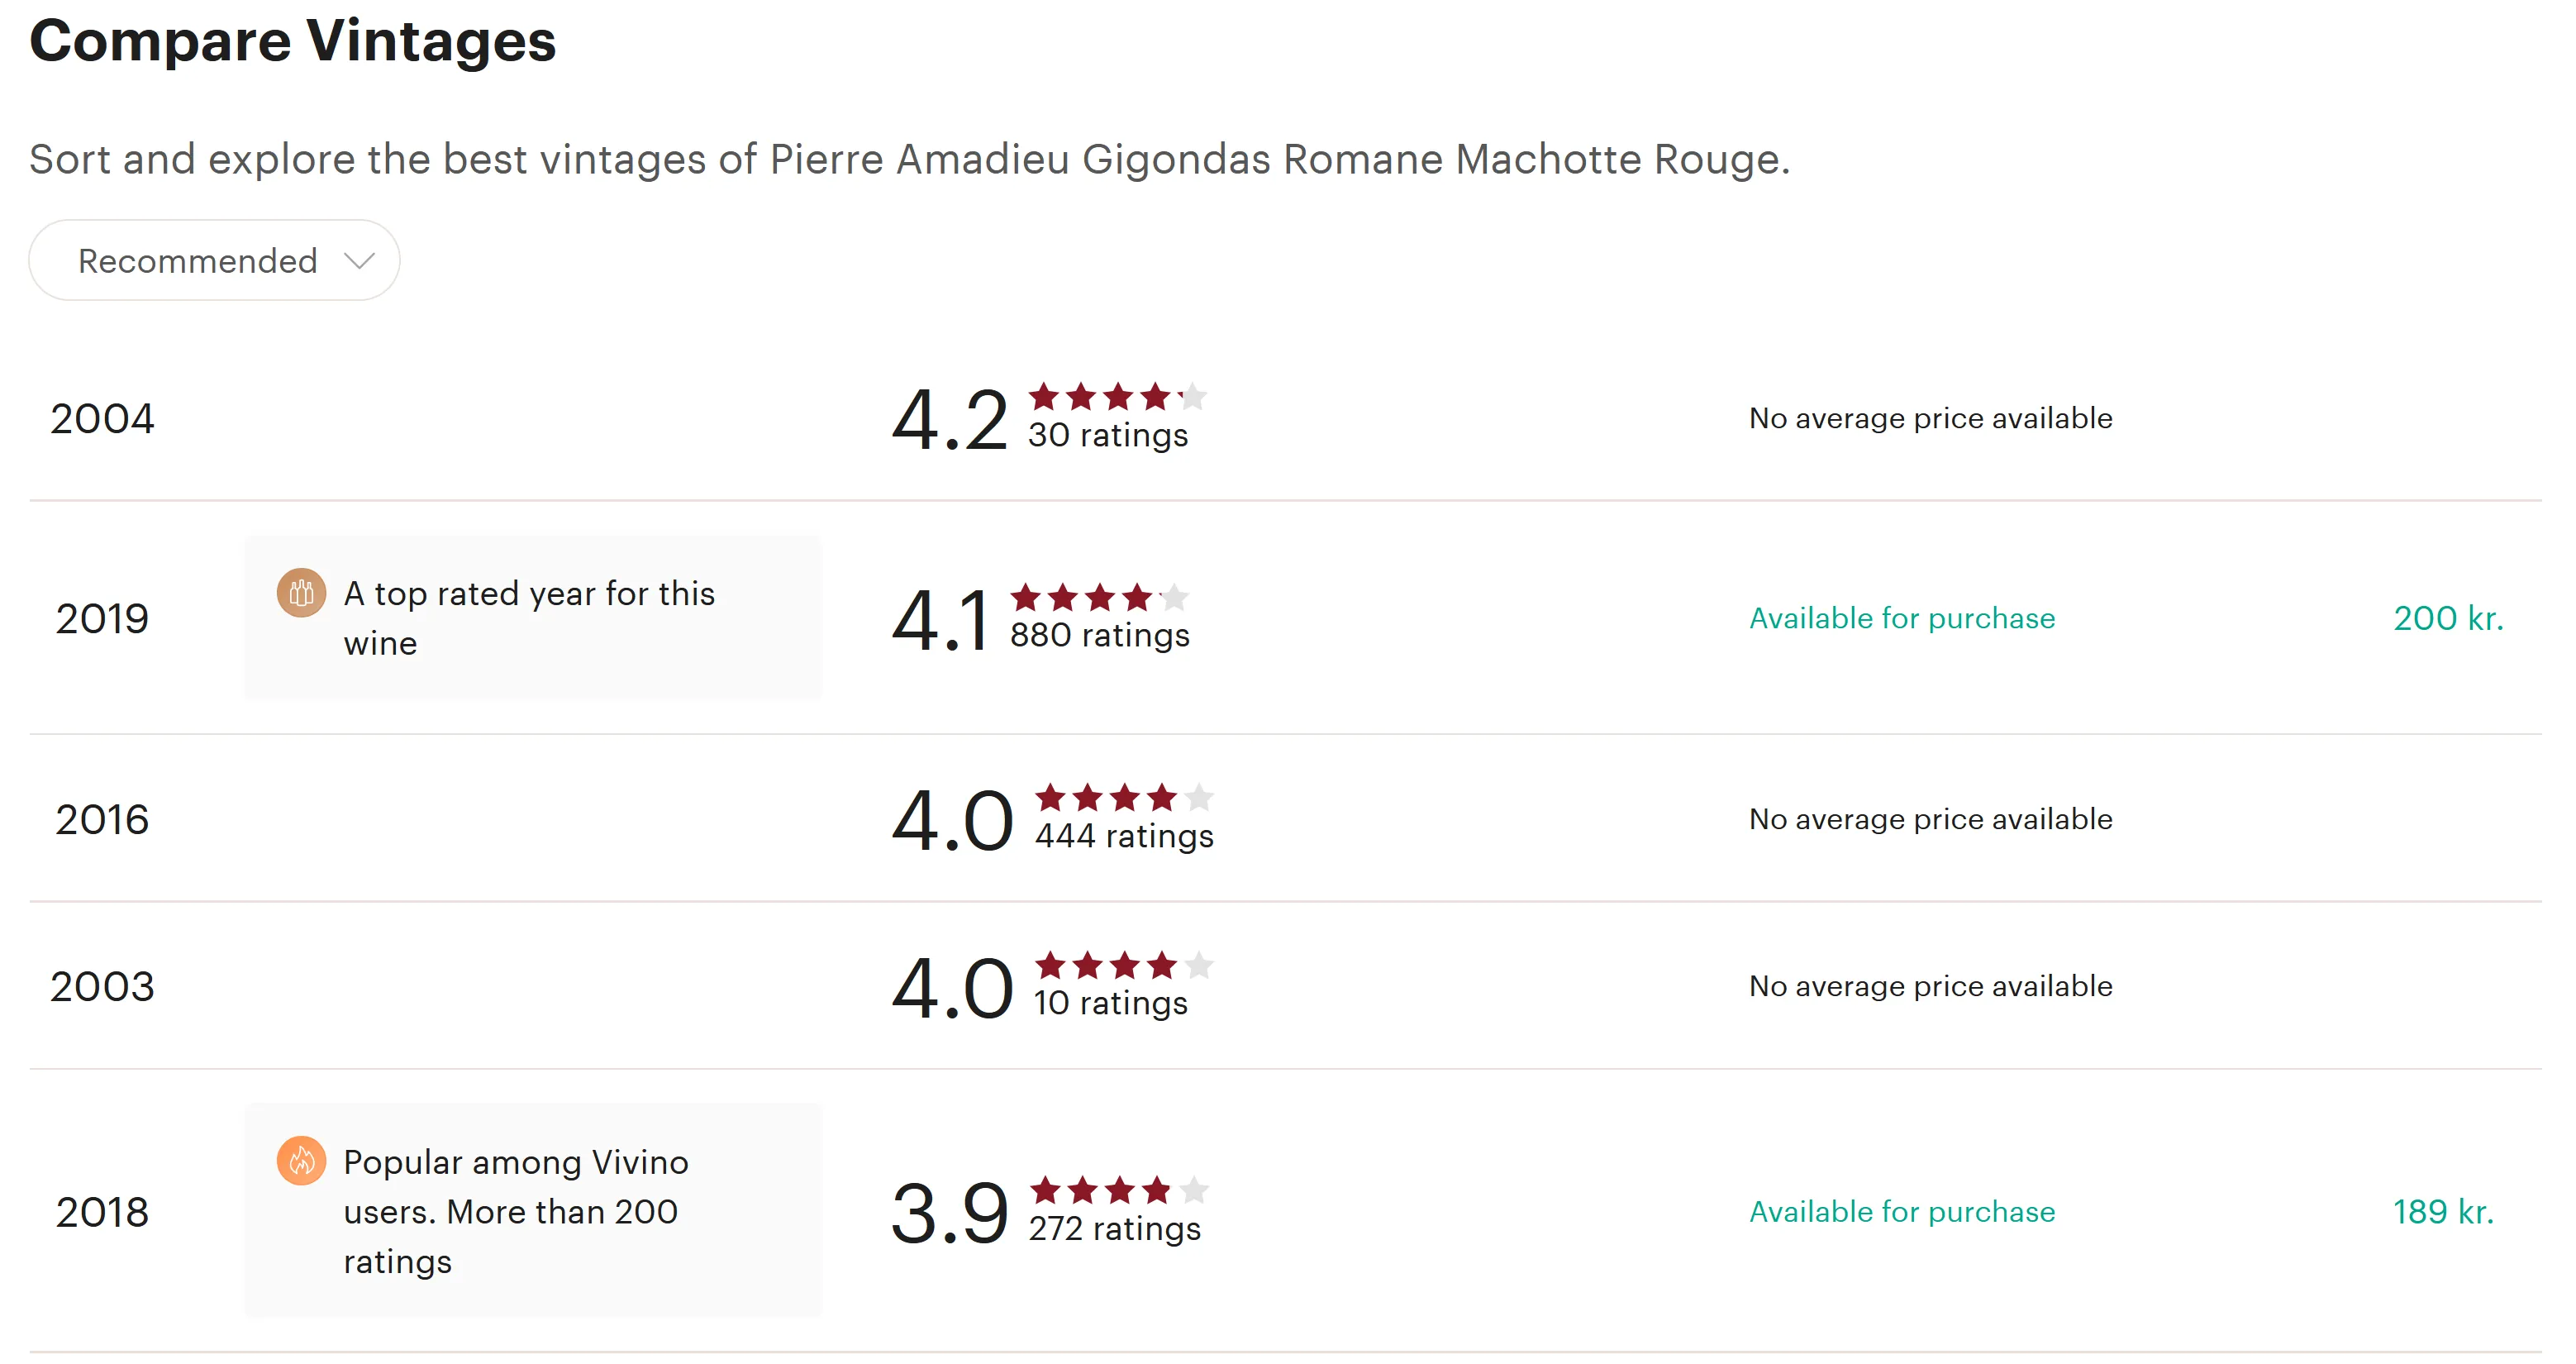The image size is (2576, 1364).
Task: Click the star rating of 2018 vintage
Action: pos(1118,1191)
